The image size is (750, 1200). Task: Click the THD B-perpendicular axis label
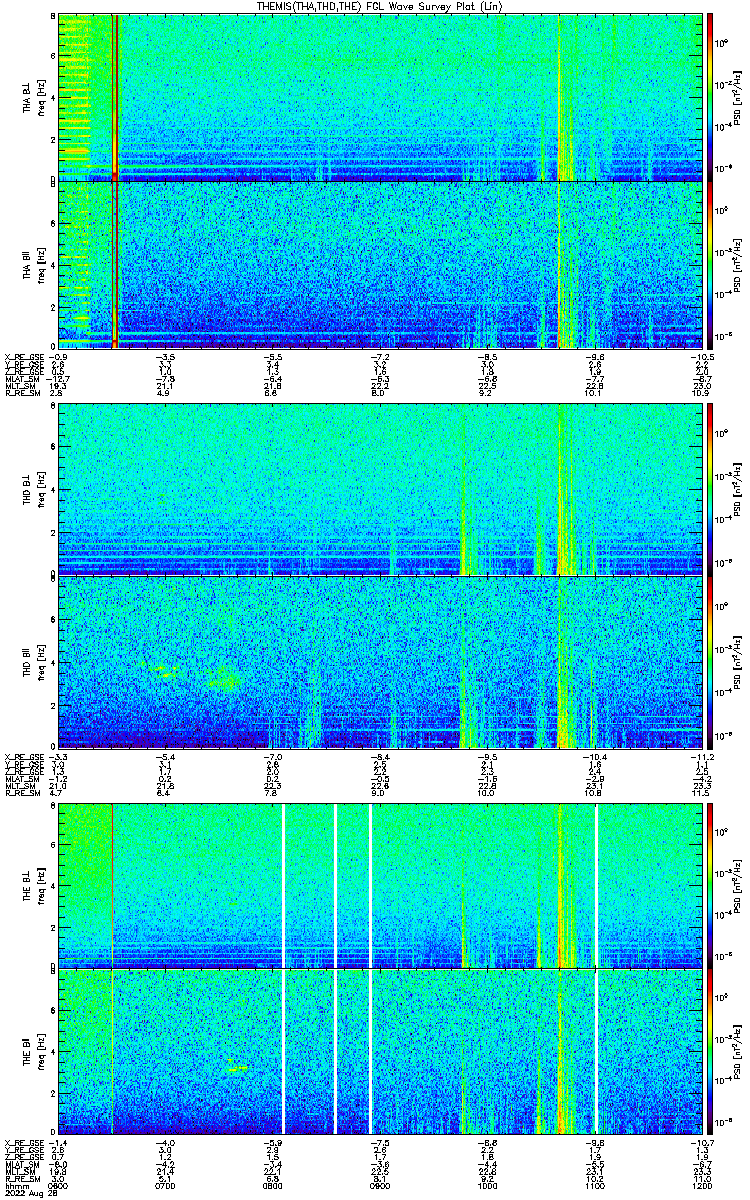pos(28,492)
